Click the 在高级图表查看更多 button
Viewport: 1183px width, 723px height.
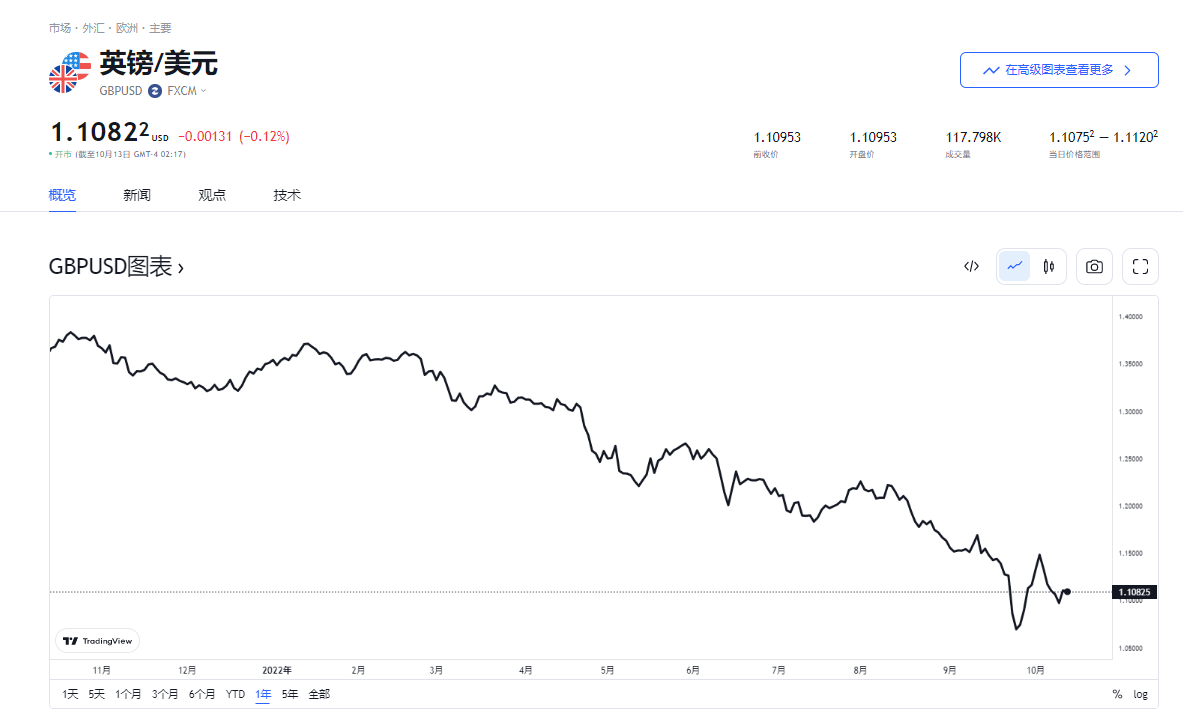point(1059,69)
